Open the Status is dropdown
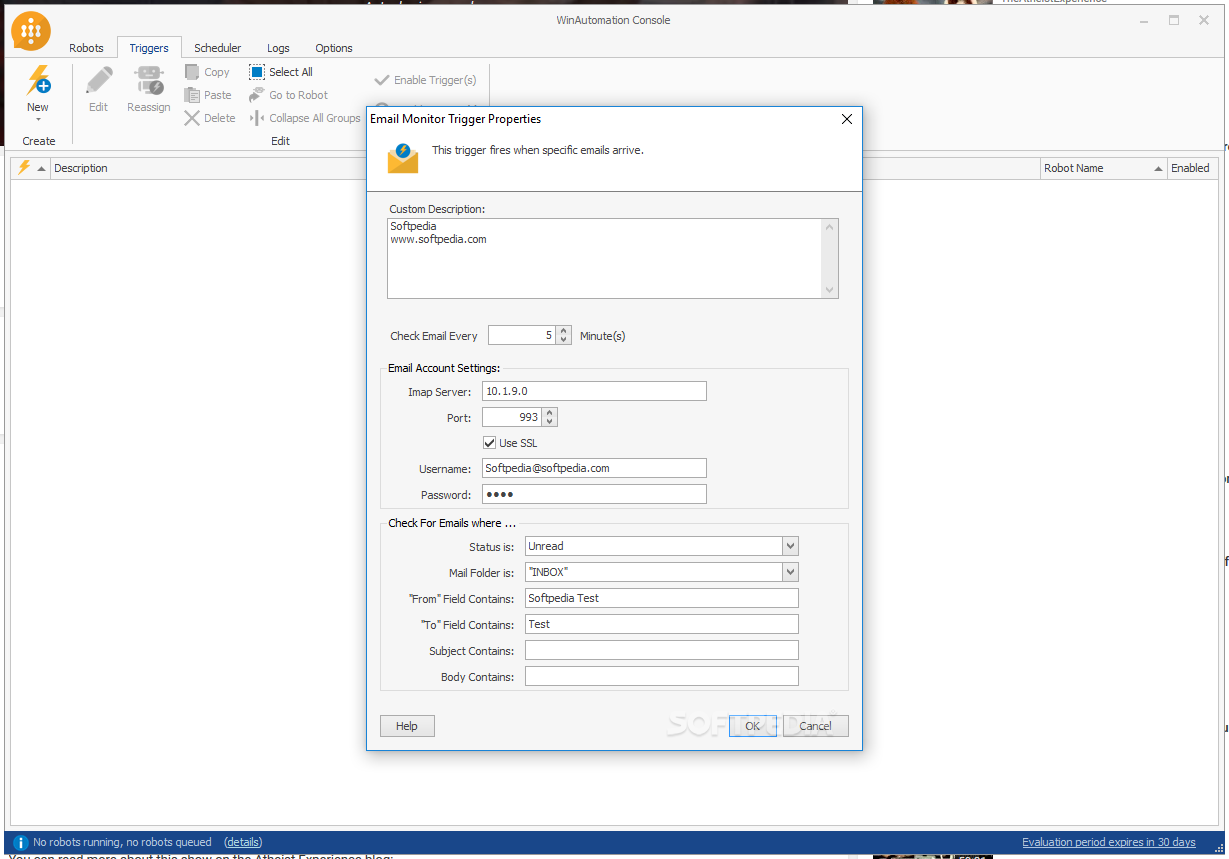The height and width of the screenshot is (859, 1229). (790, 546)
